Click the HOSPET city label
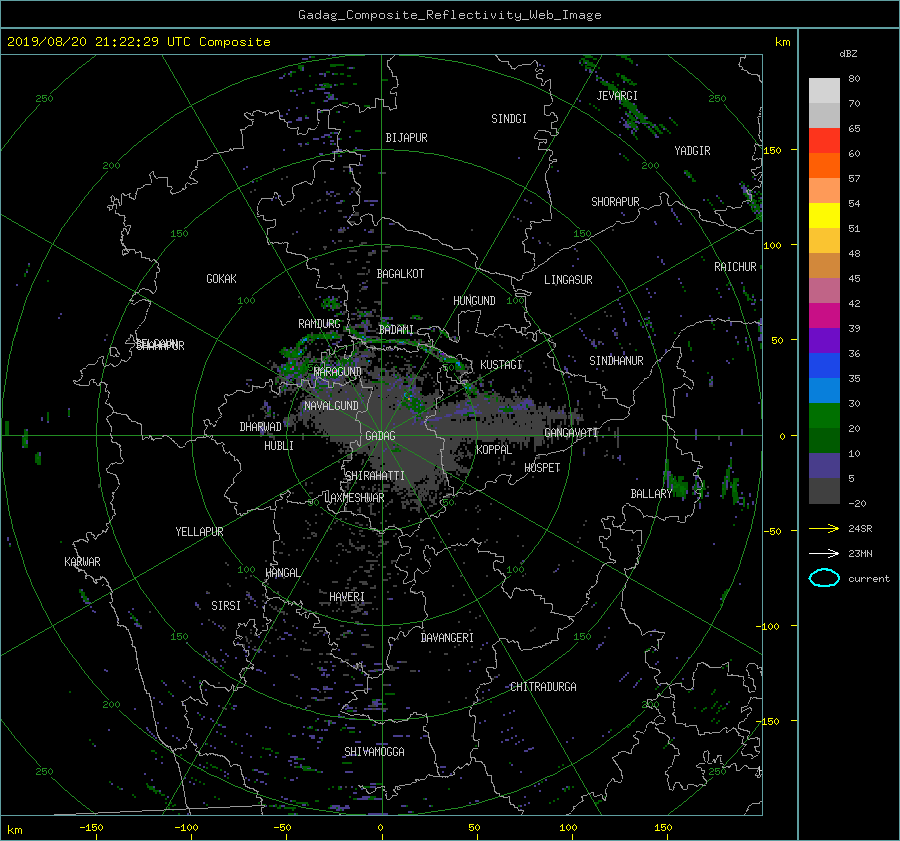The width and height of the screenshot is (900, 841). point(542,468)
